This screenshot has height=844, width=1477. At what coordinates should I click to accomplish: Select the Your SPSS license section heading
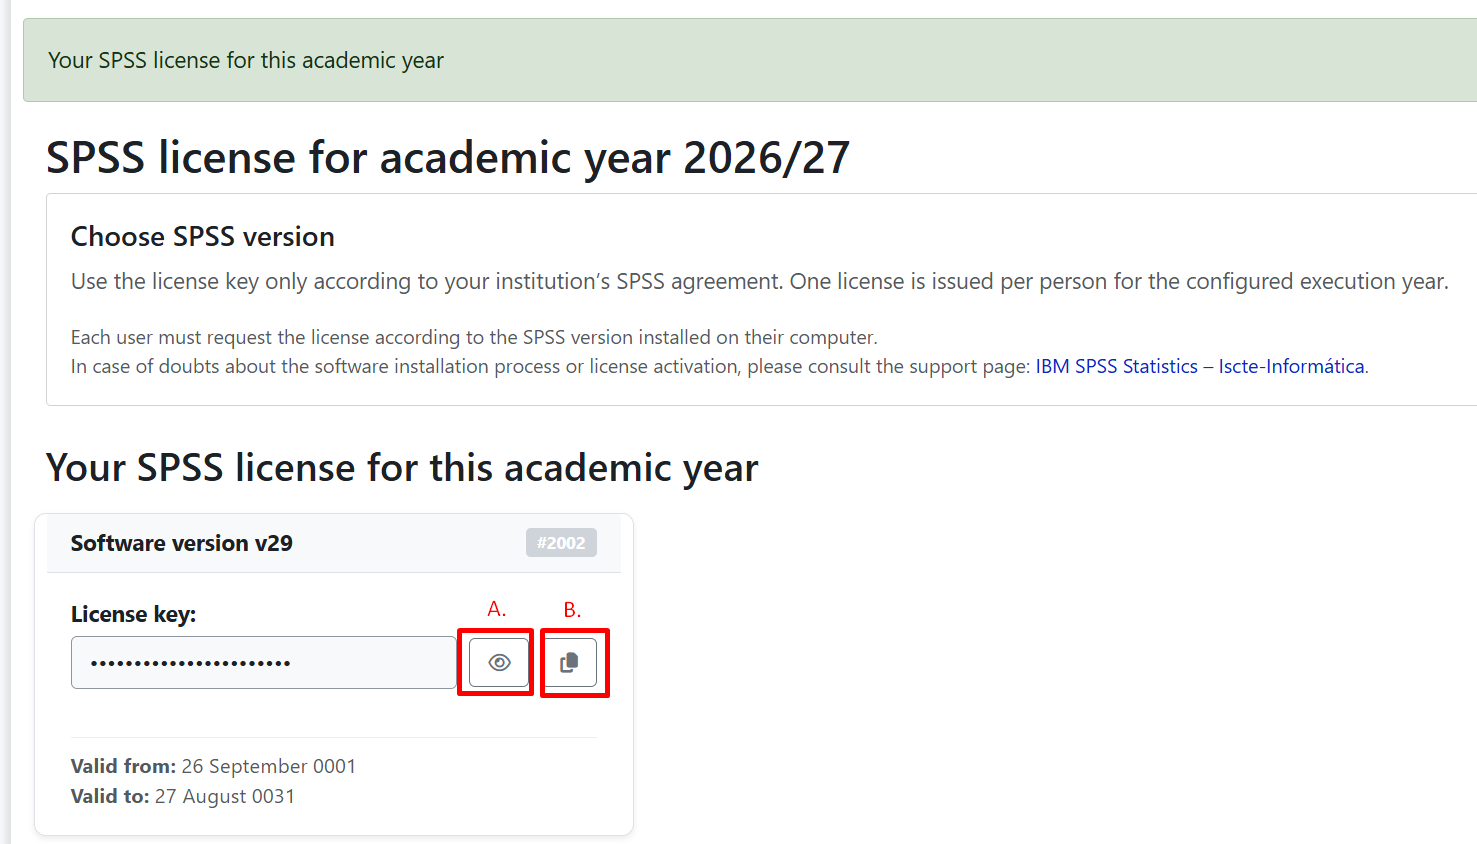pyautogui.click(x=402, y=467)
